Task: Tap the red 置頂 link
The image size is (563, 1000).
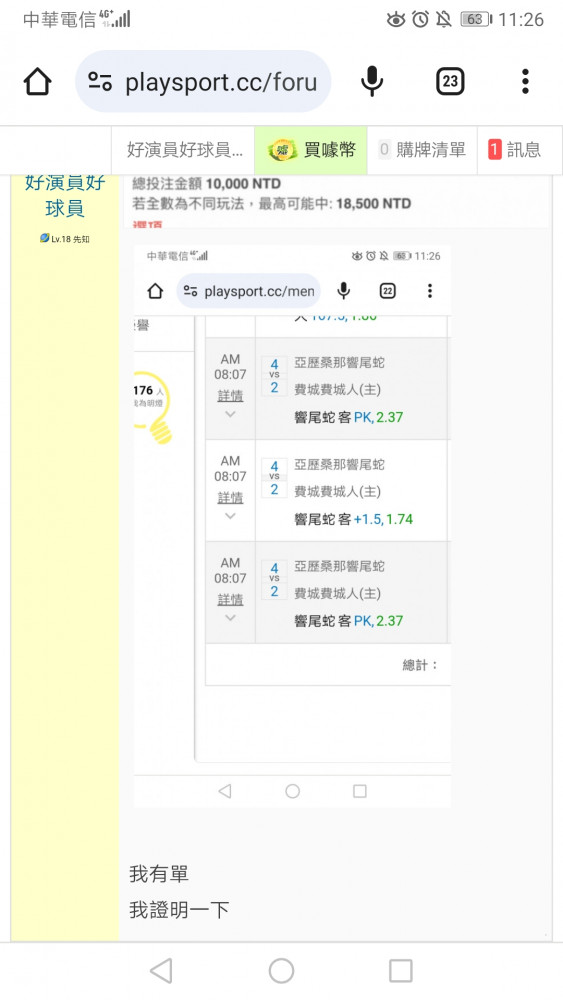Action: click(x=147, y=224)
